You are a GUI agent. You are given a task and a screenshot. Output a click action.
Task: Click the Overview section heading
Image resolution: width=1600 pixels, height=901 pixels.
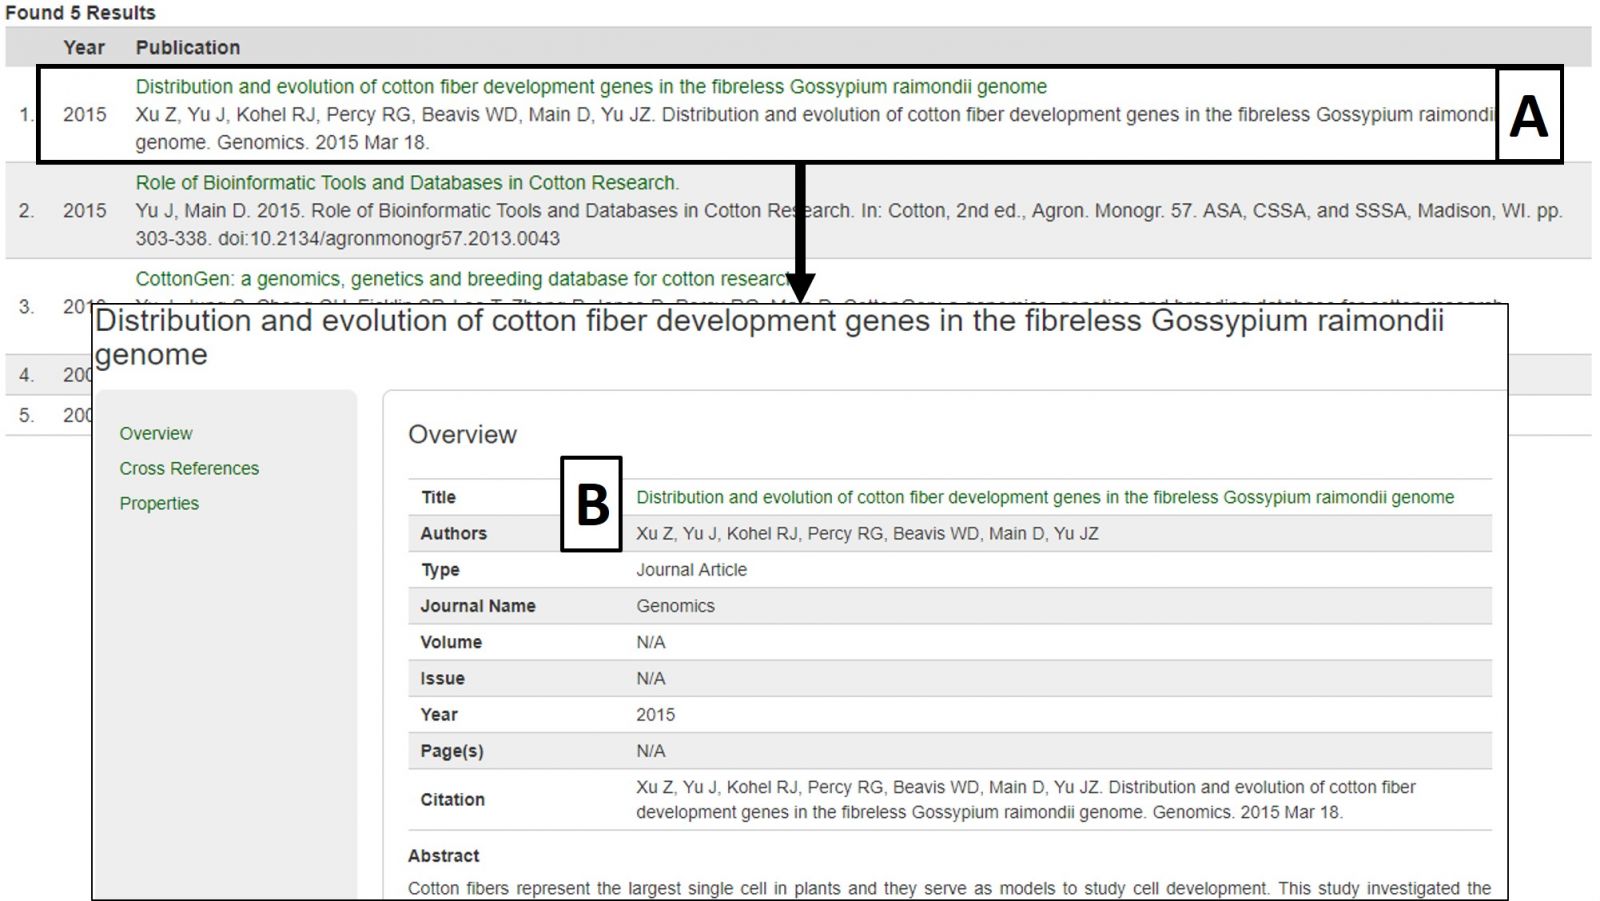[462, 435]
